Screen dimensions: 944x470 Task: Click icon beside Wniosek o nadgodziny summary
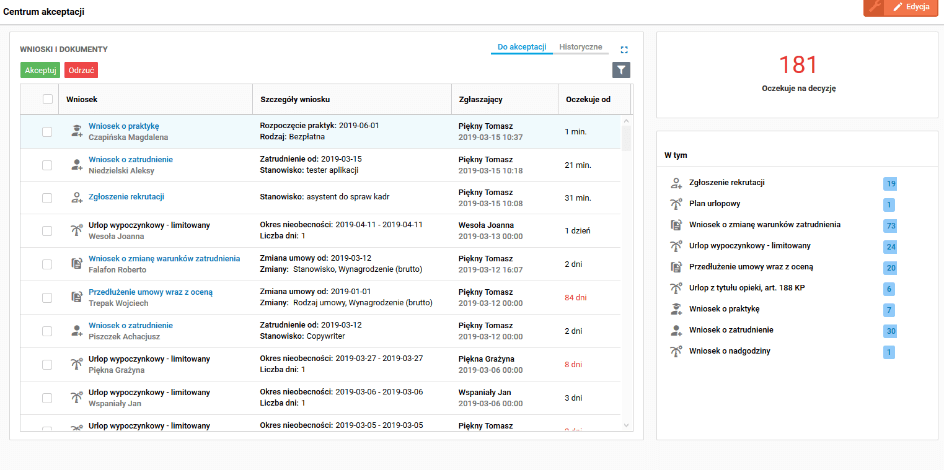[675, 351]
